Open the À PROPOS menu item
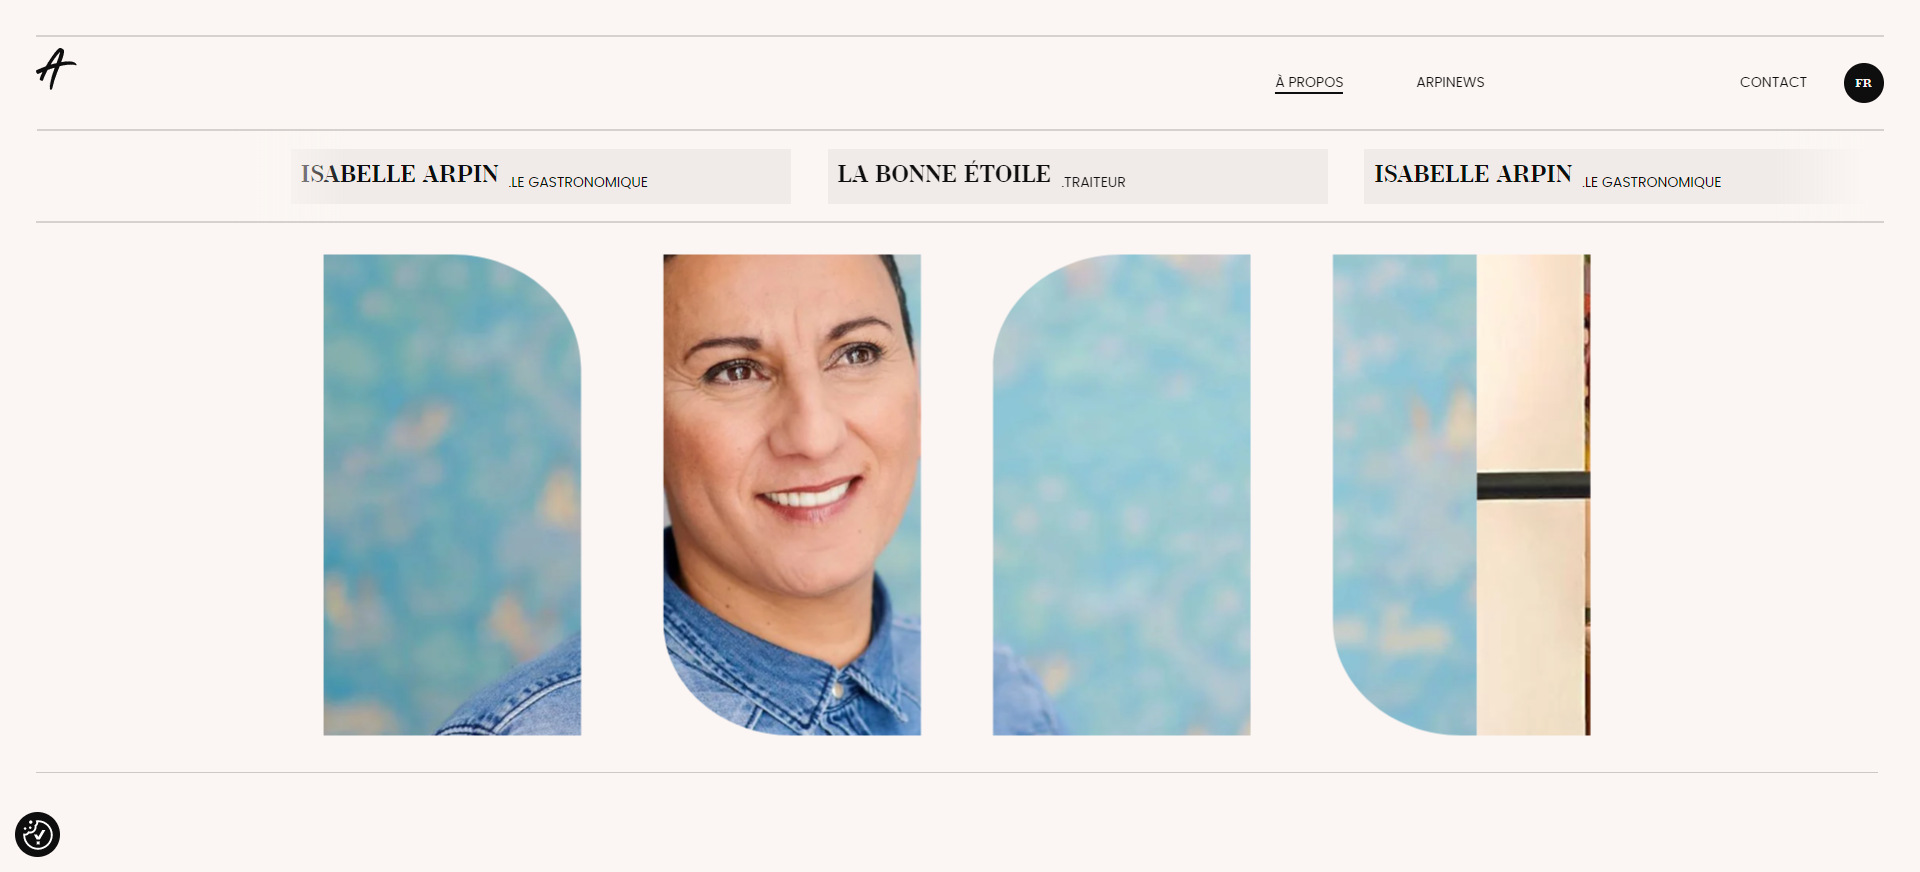Viewport: 1920px width, 872px height. tap(1309, 82)
